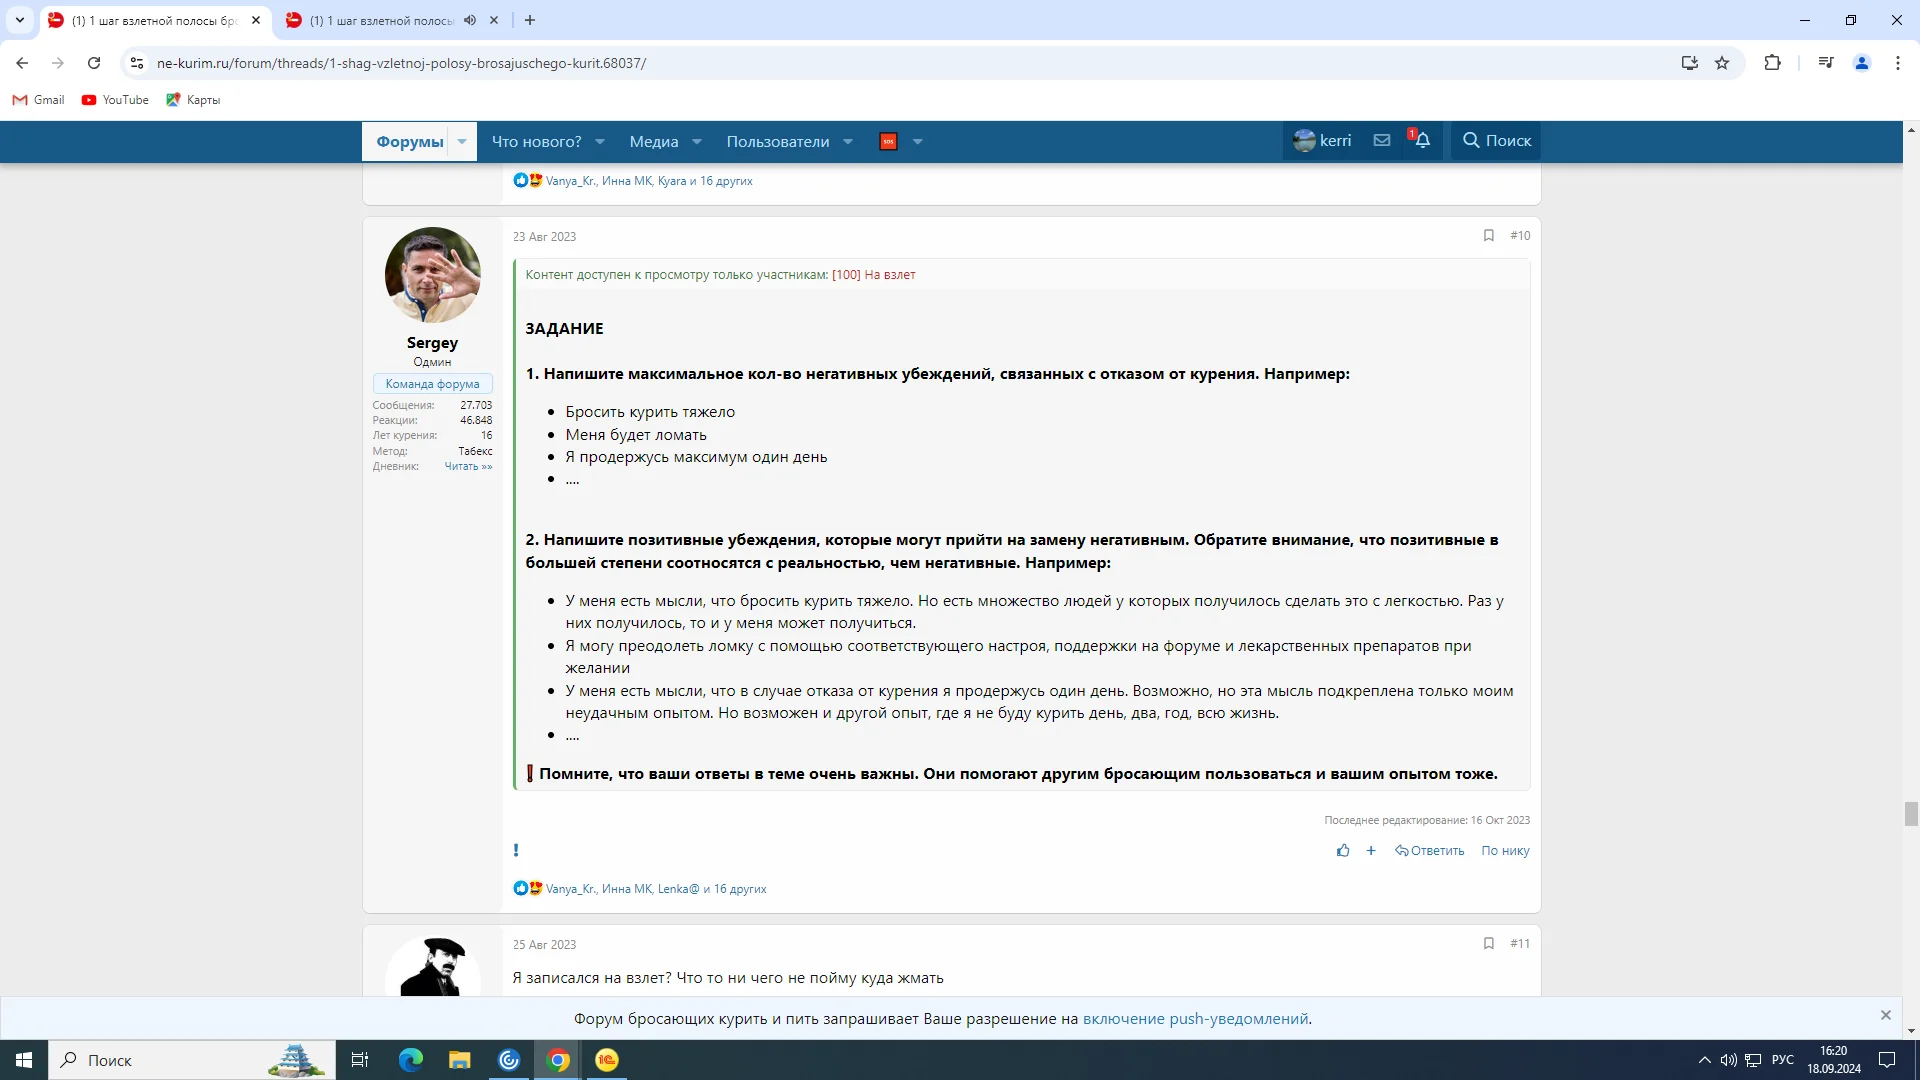Expand the Что нового? dropdown arrow
Viewport: 1920px width, 1080px height.
tap(600, 142)
